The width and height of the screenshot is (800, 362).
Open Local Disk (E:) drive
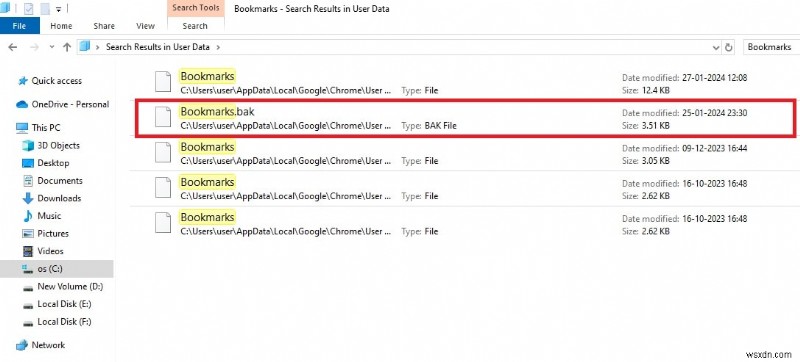point(64,304)
